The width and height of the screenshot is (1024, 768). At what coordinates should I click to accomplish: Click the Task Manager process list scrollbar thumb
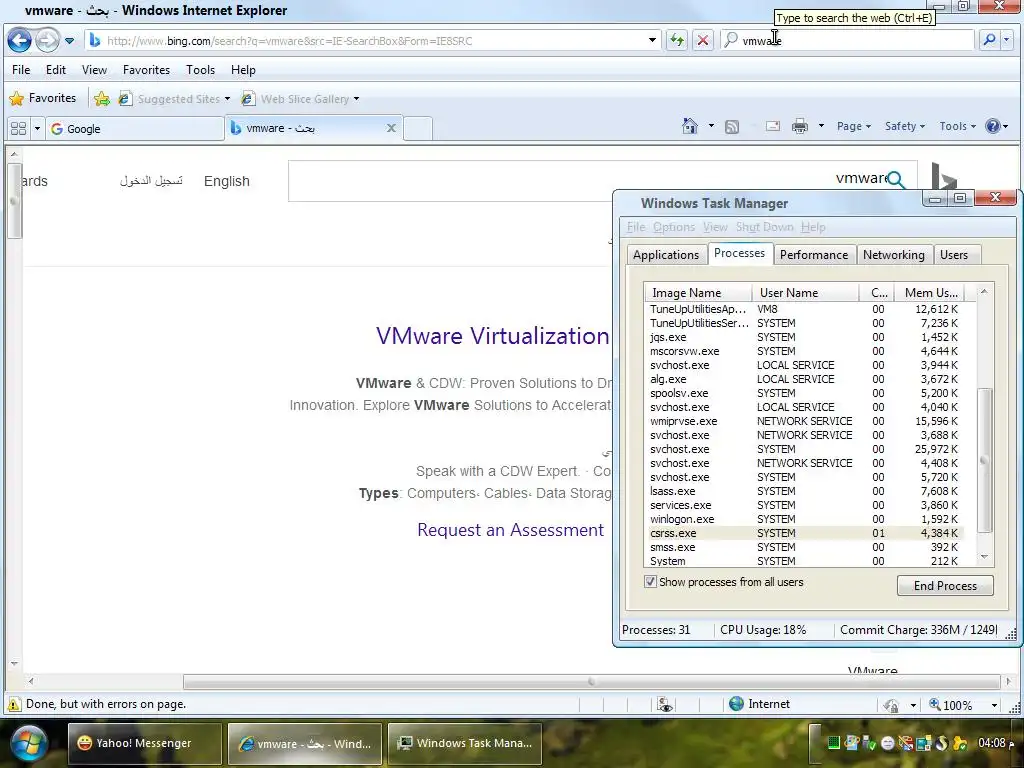click(x=984, y=460)
